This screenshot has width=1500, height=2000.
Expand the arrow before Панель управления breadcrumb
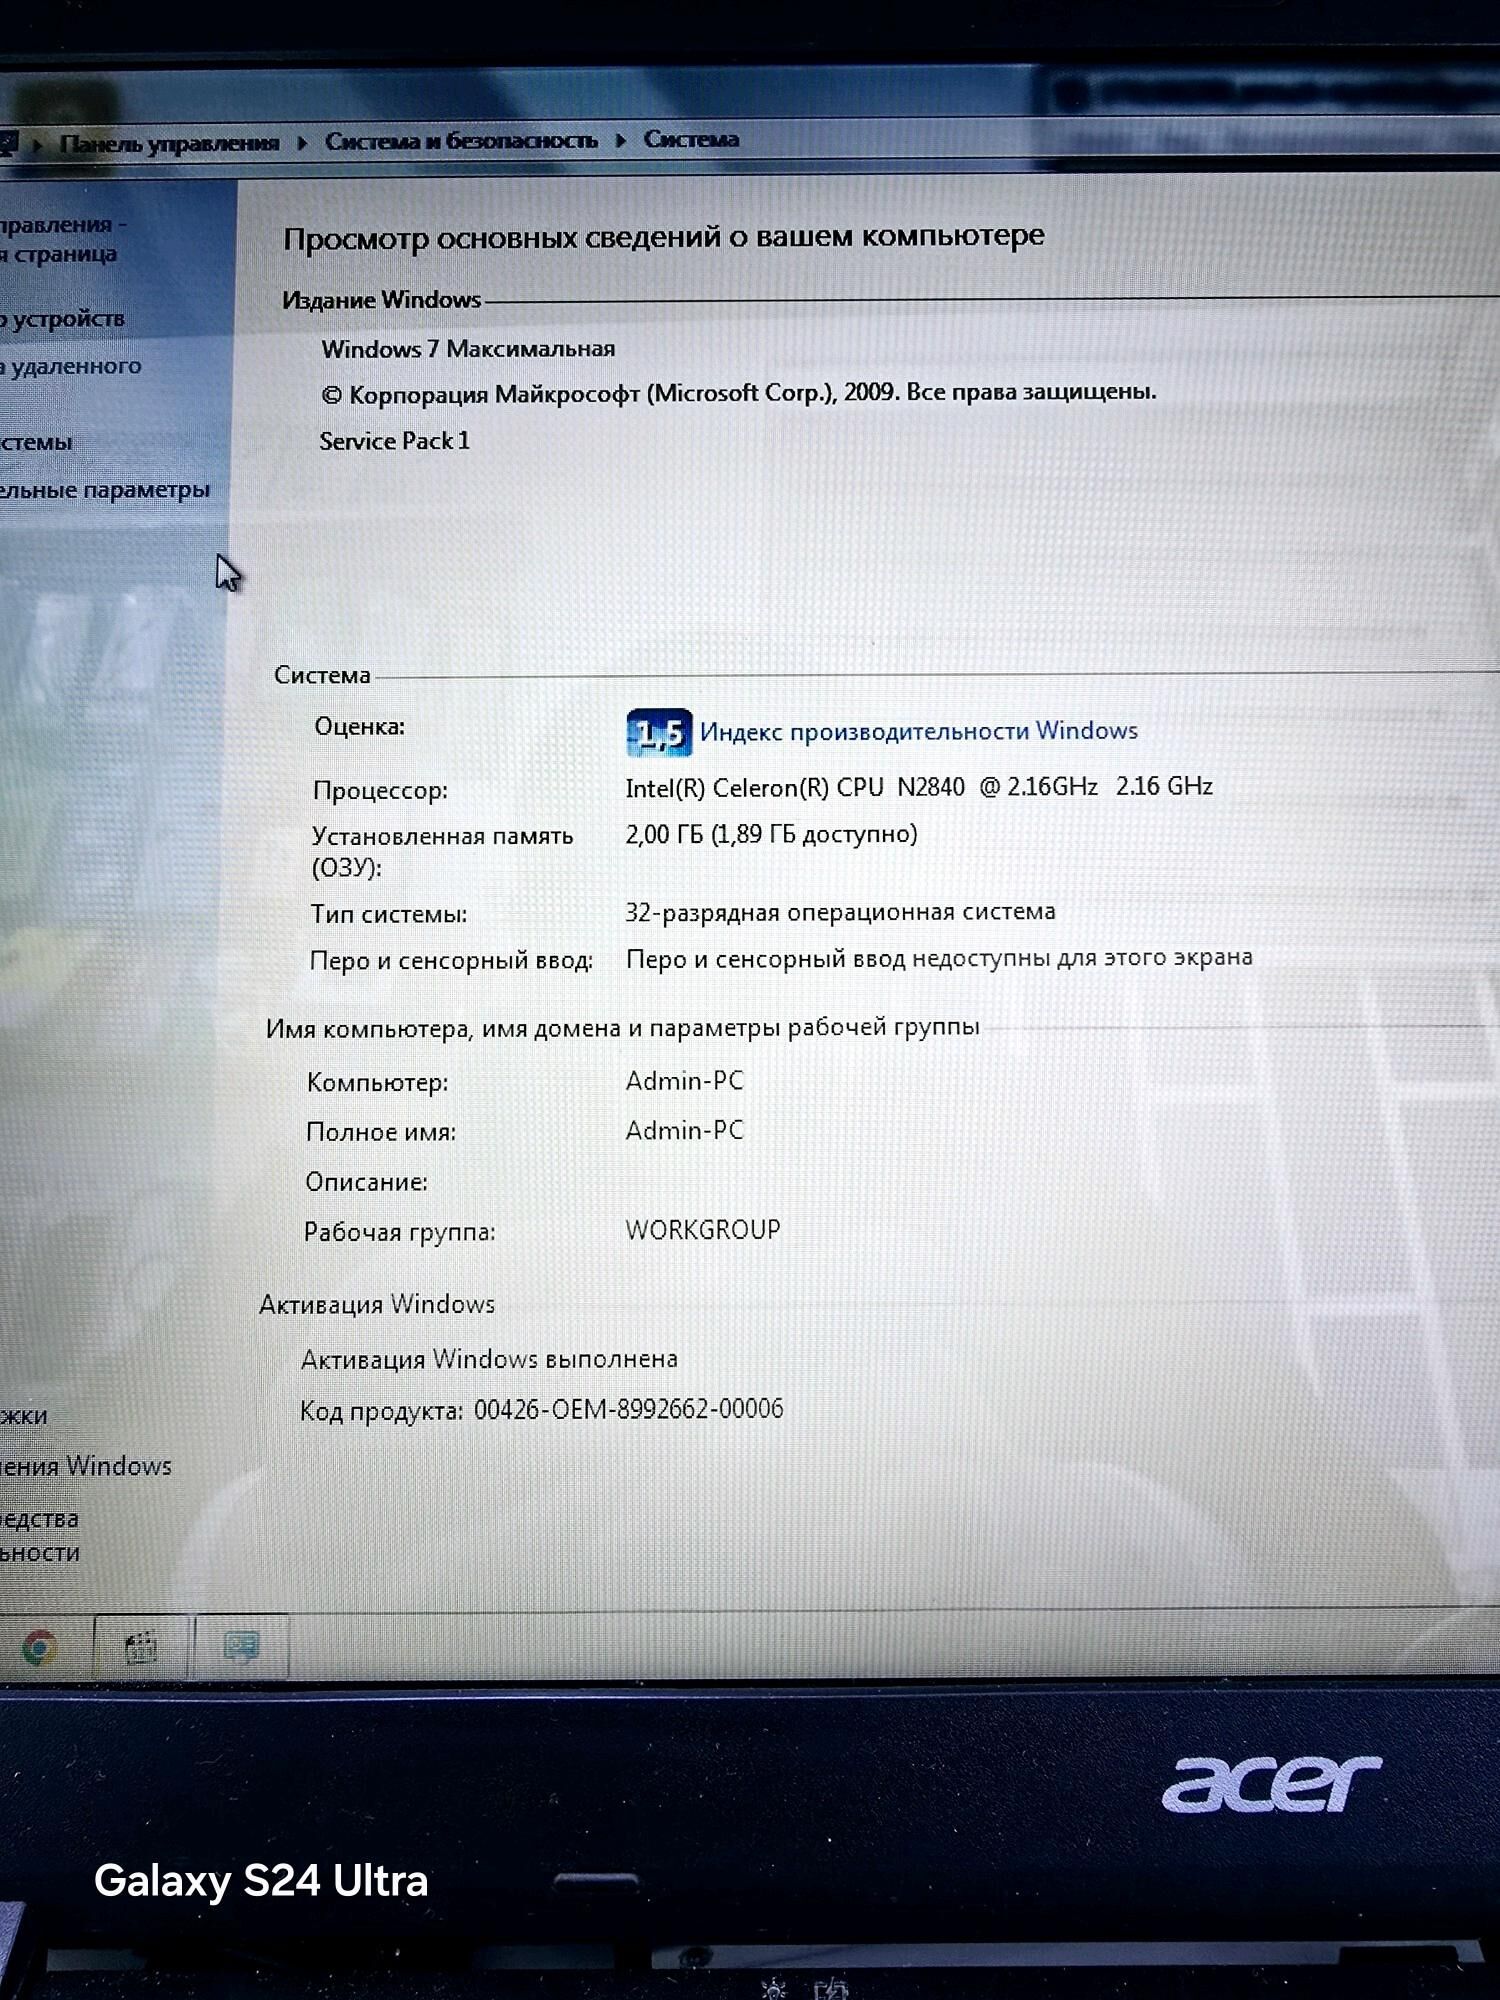[x=38, y=146]
